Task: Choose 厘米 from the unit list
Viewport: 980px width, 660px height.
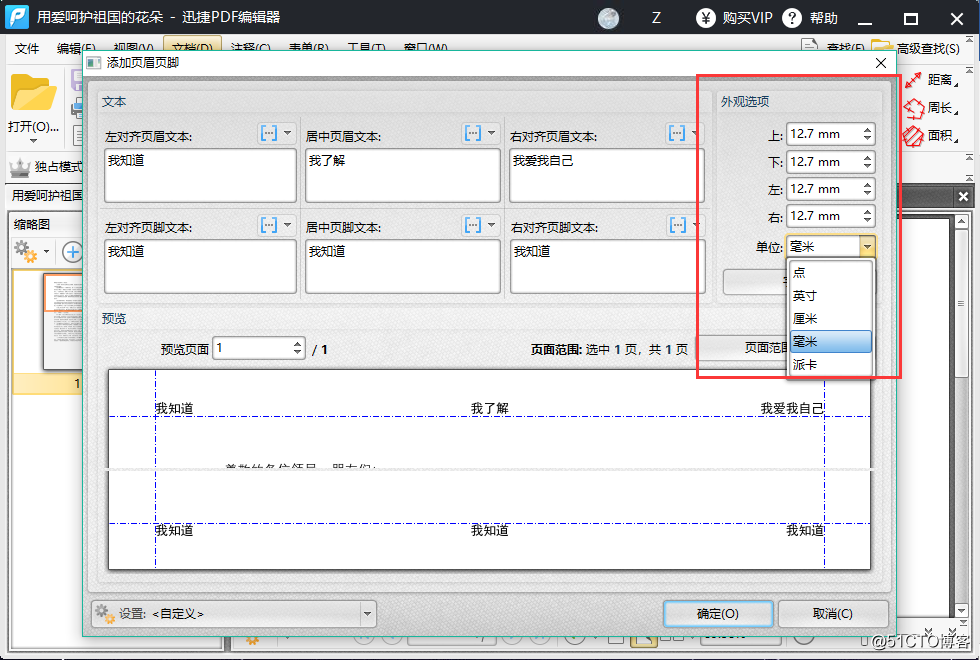Action: (x=831, y=319)
